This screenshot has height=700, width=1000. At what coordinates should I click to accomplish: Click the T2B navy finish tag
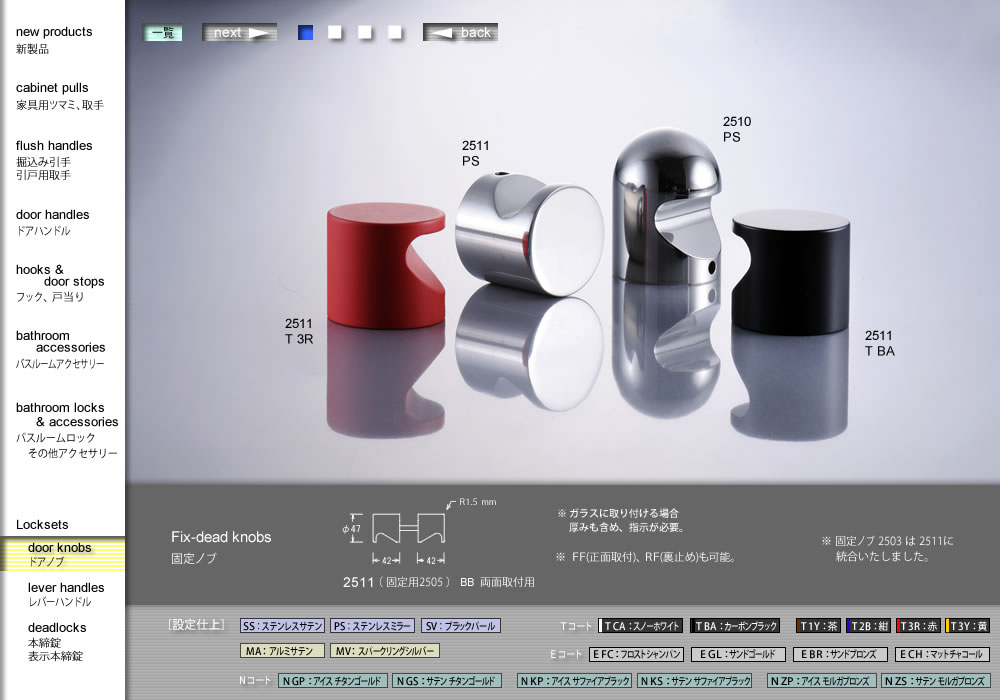pyautogui.click(x=868, y=626)
